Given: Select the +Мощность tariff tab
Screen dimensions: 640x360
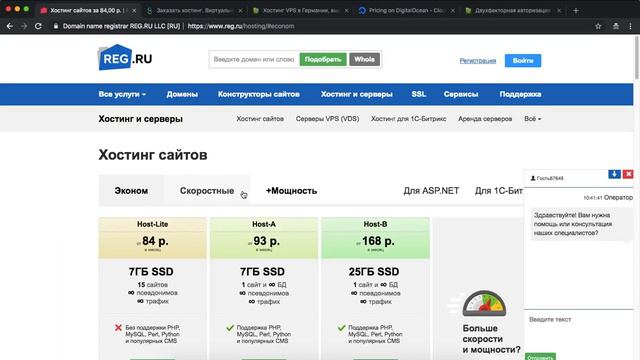Looking at the screenshot, I should (291, 191).
